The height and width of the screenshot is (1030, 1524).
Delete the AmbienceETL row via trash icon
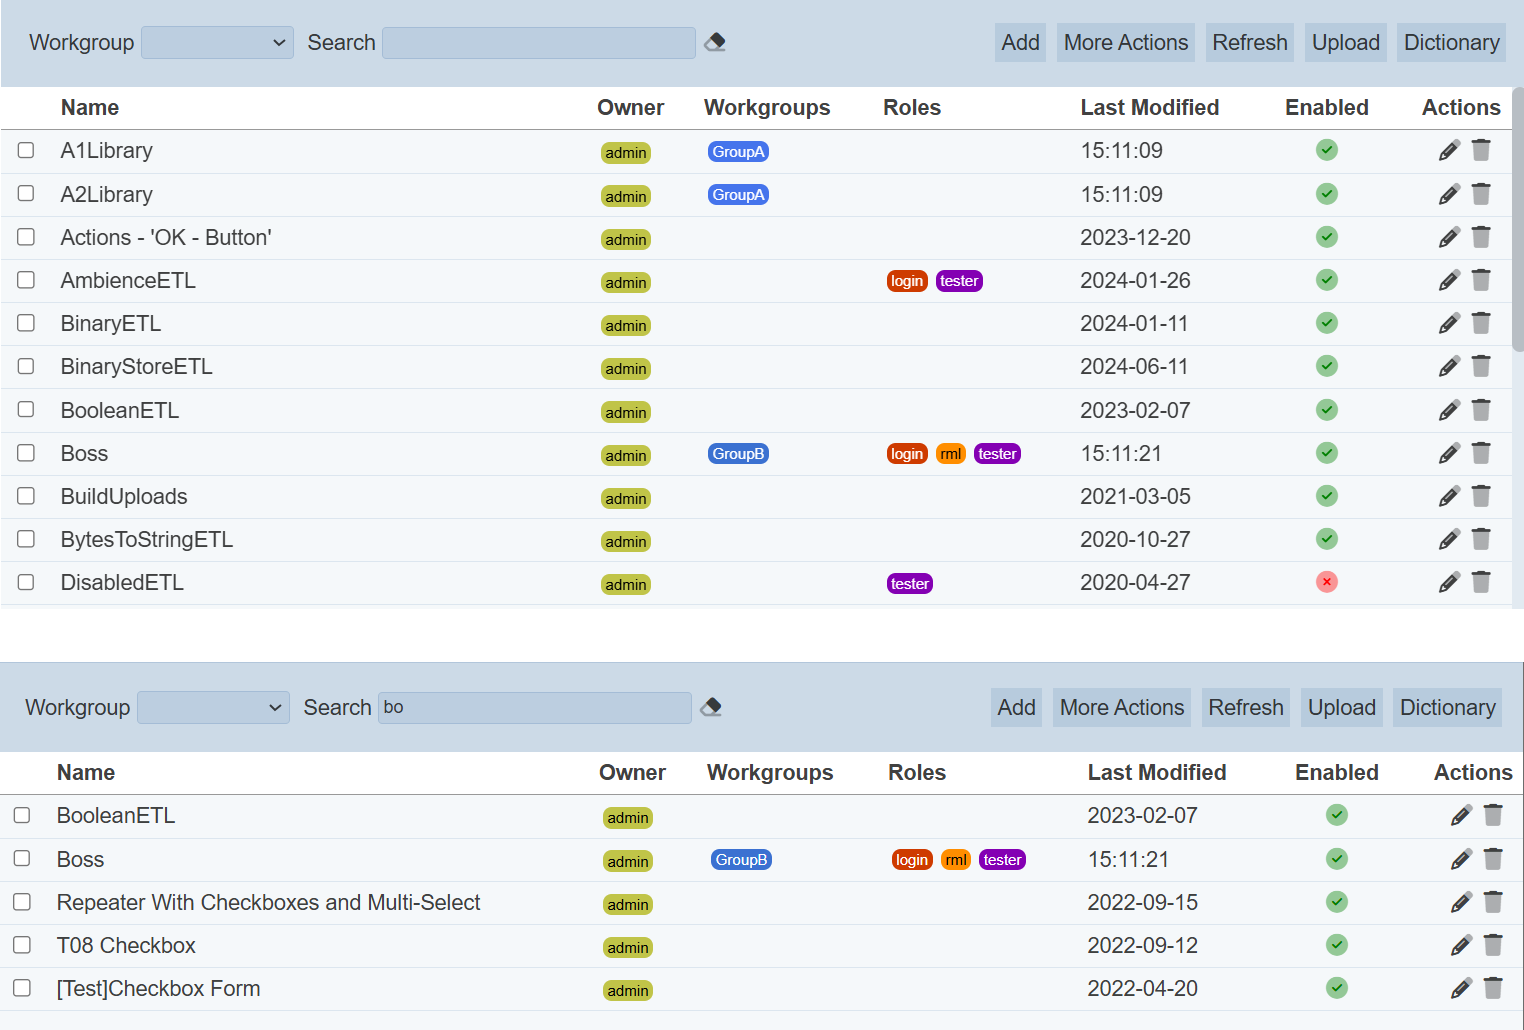(1481, 281)
